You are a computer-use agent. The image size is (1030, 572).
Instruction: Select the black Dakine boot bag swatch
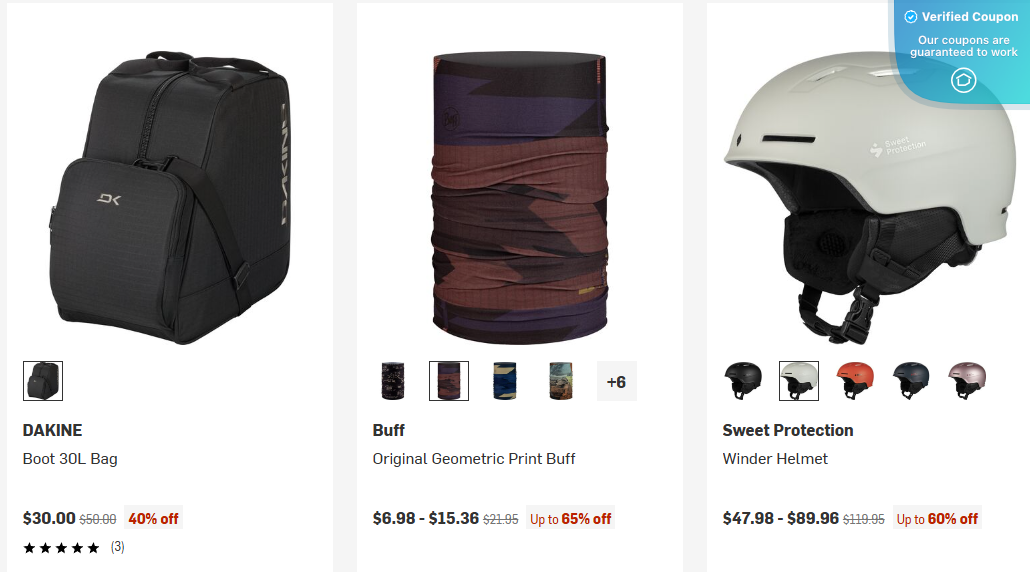[x=43, y=381]
